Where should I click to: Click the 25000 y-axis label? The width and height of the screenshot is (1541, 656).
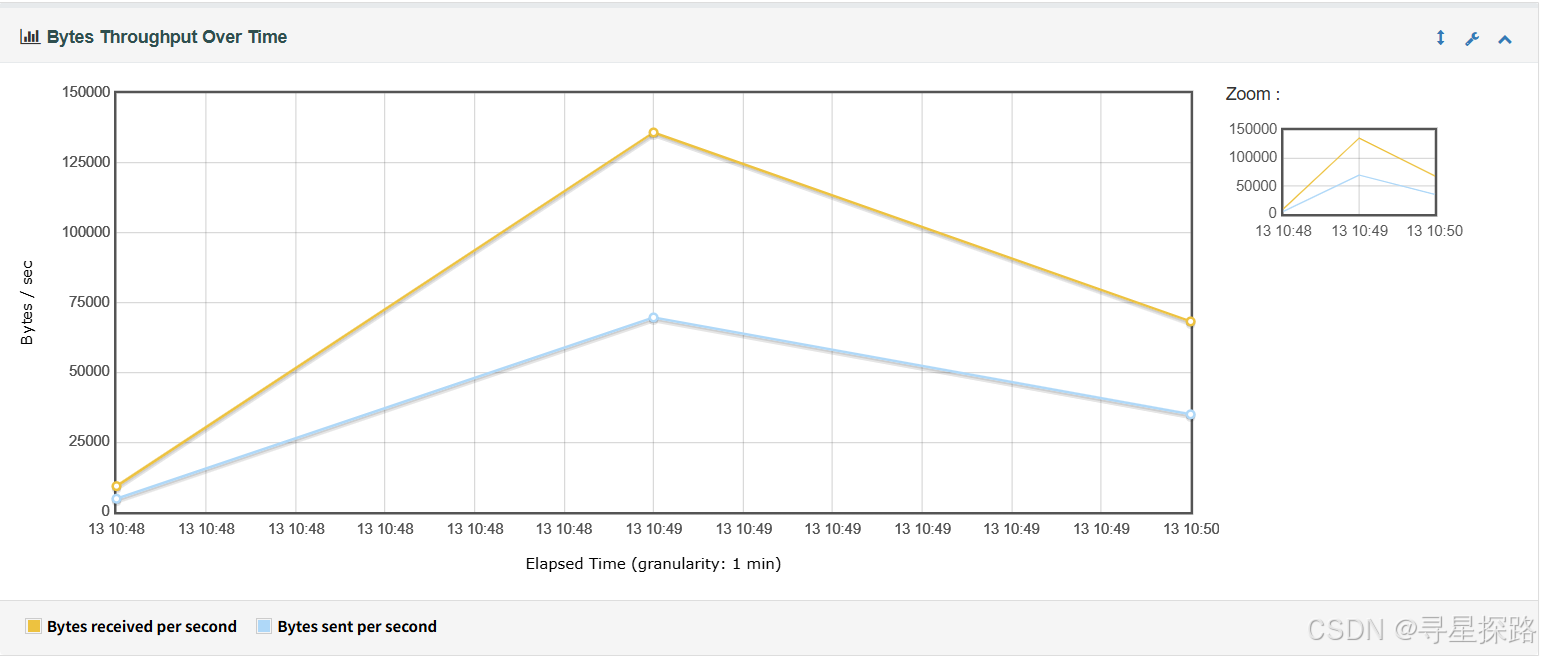pos(90,442)
